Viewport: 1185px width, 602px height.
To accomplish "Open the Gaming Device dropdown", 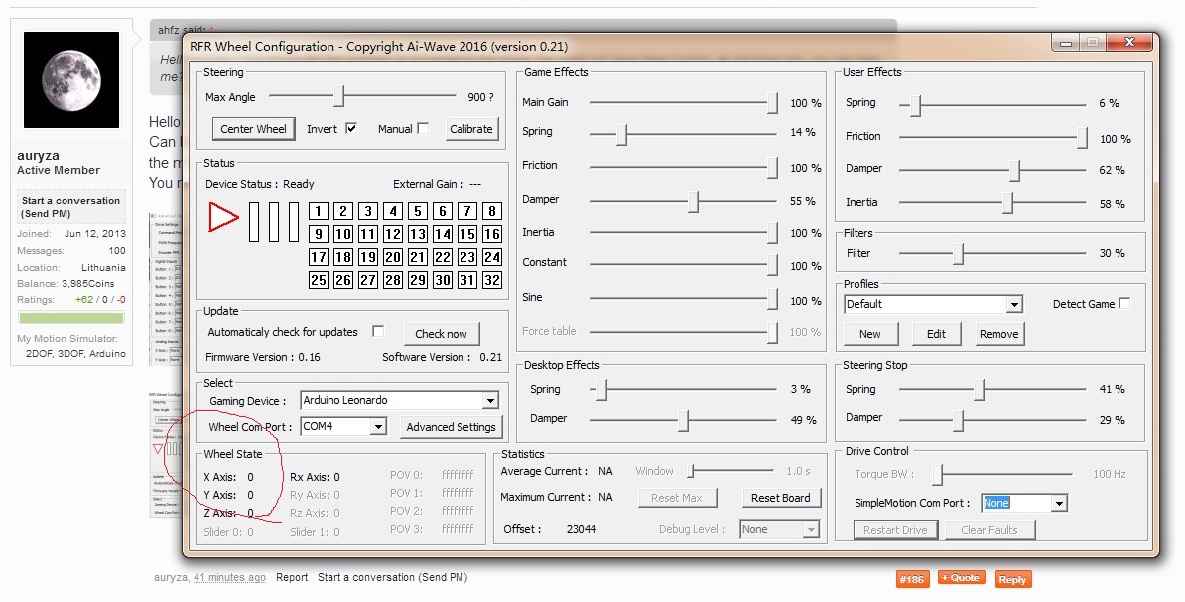I will point(490,401).
